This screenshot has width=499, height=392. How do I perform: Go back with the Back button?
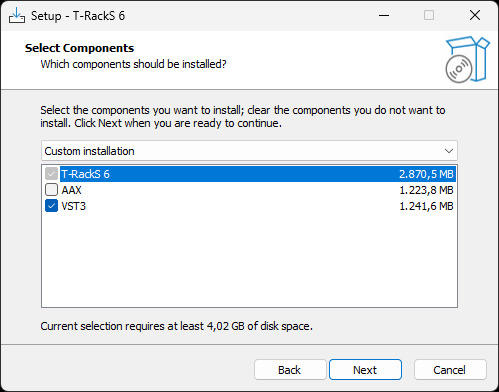(290, 370)
